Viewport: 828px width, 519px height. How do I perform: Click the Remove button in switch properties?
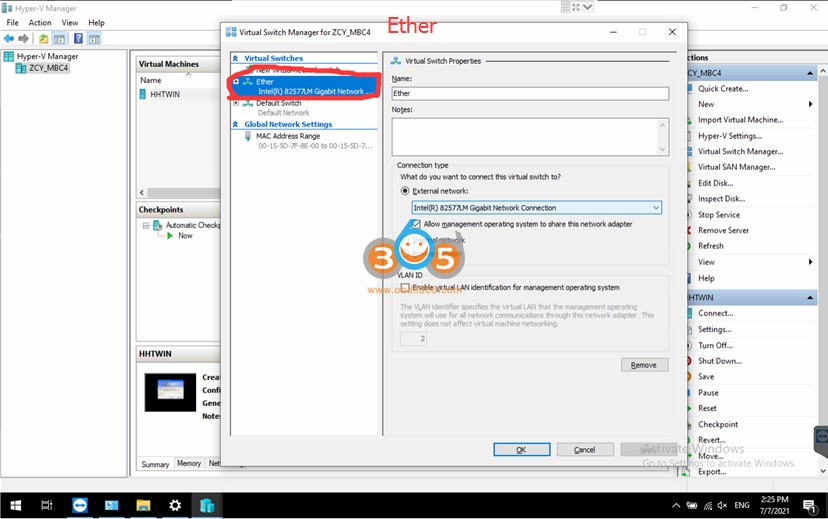coord(644,365)
